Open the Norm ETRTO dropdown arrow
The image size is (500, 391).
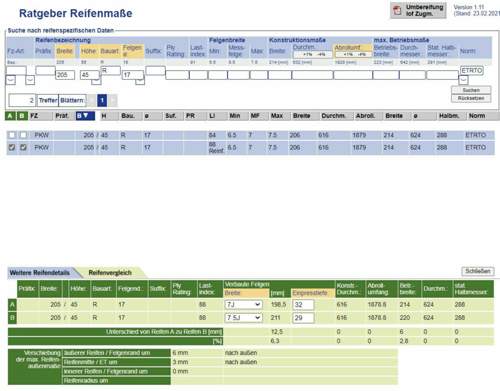(463, 80)
